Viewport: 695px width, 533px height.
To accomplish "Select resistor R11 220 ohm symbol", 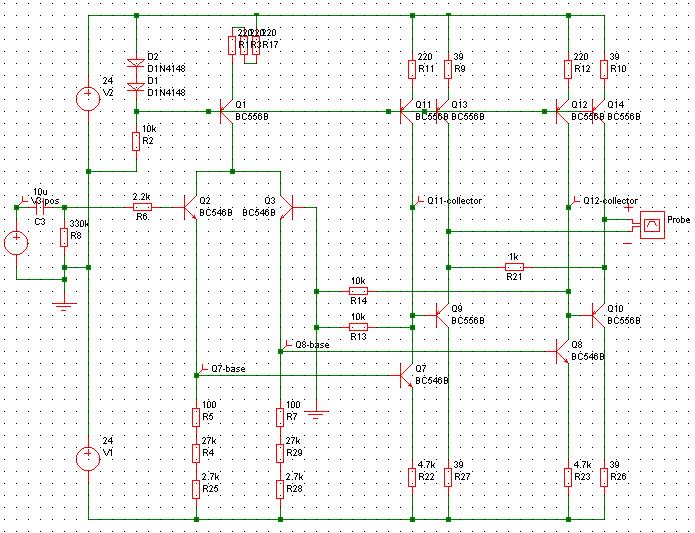I will (x=412, y=70).
